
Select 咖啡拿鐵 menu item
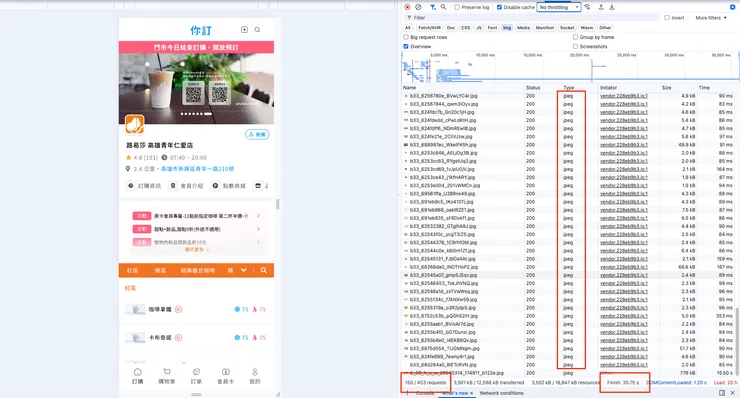click(x=196, y=310)
